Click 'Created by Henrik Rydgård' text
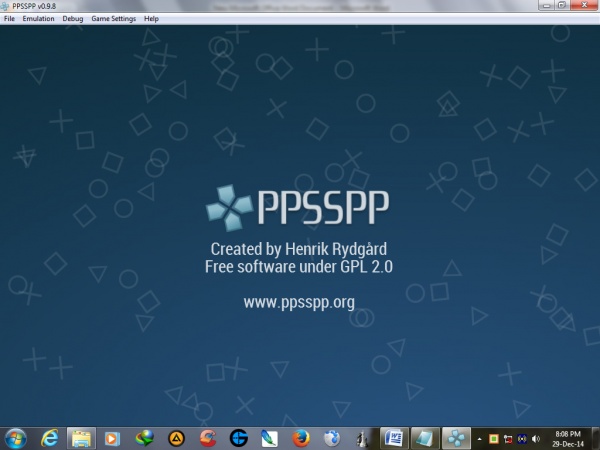Image resolution: width=600 pixels, height=450 pixels. 298,249
